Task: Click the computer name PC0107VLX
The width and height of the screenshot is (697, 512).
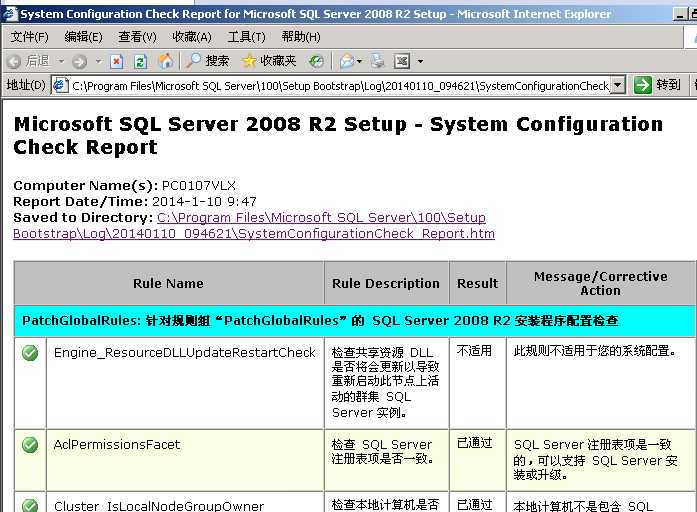Action: click(x=199, y=186)
